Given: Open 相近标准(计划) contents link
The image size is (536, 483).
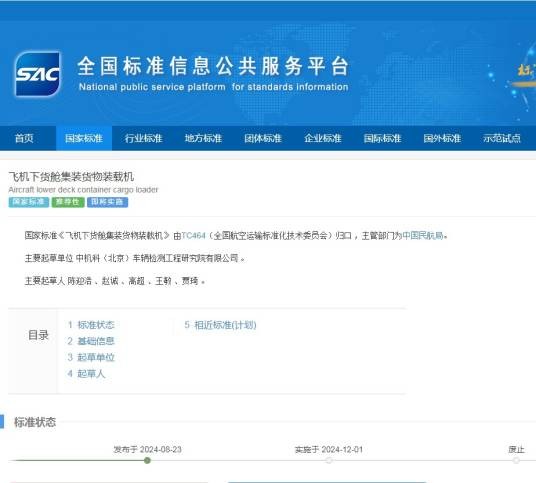Looking at the screenshot, I should click(x=220, y=325).
